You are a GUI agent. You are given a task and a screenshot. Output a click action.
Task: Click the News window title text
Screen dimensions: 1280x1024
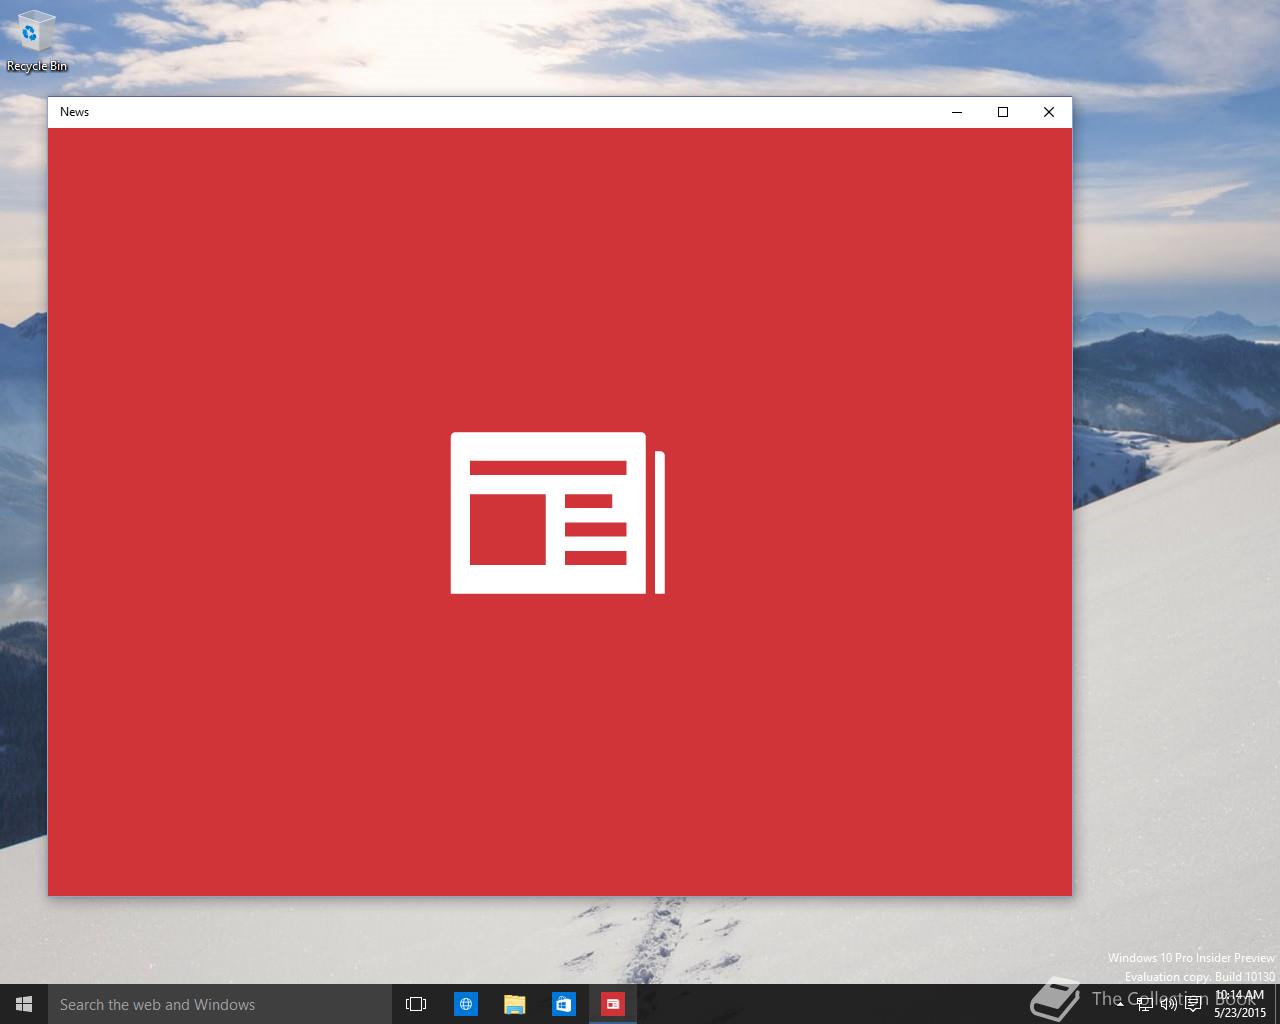[75, 112]
